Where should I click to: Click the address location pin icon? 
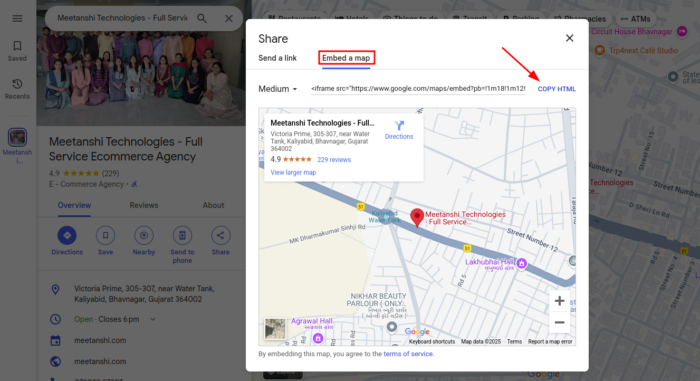click(55, 289)
